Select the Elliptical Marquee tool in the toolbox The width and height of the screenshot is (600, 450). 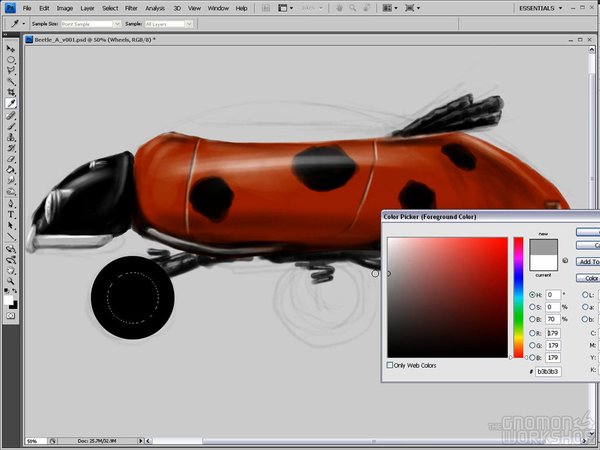[x=11, y=60]
